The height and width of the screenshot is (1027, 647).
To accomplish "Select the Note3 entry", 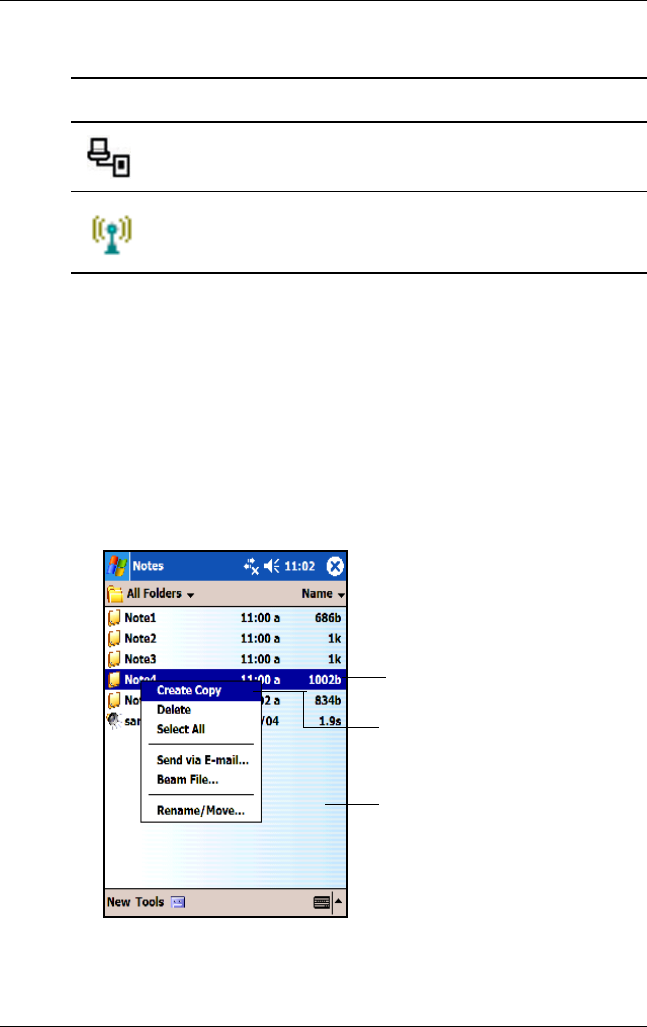I will 225,659.
